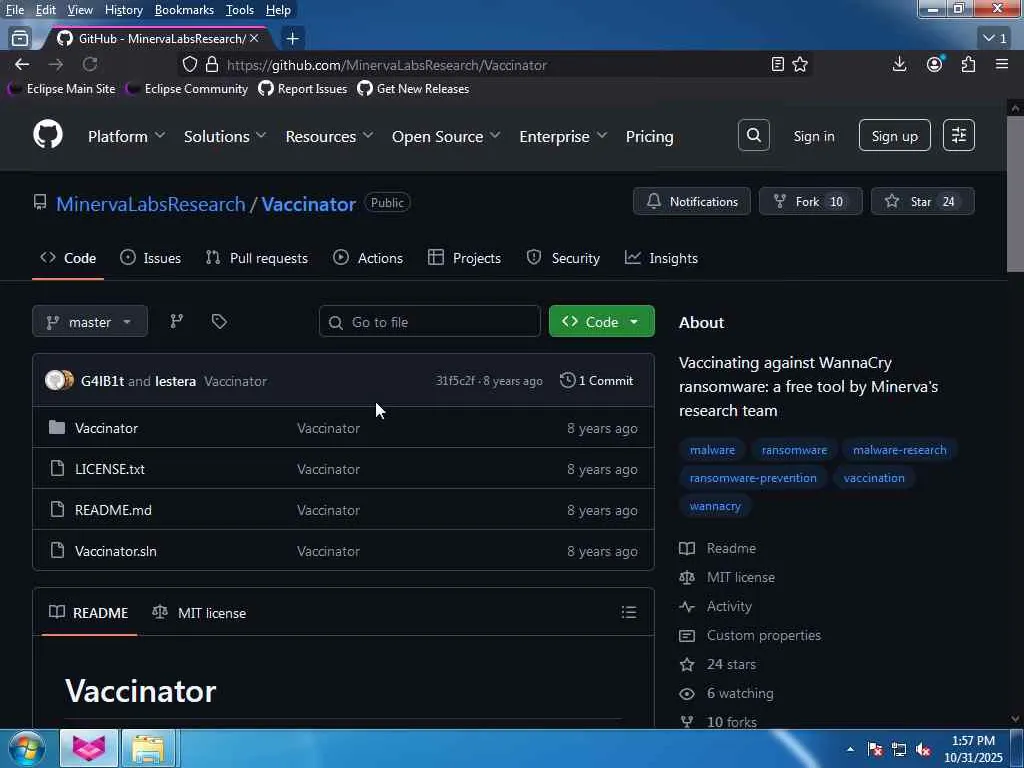The height and width of the screenshot is (768, 1024).
Task: Click the Sign up button
Action: pos(895,135)
